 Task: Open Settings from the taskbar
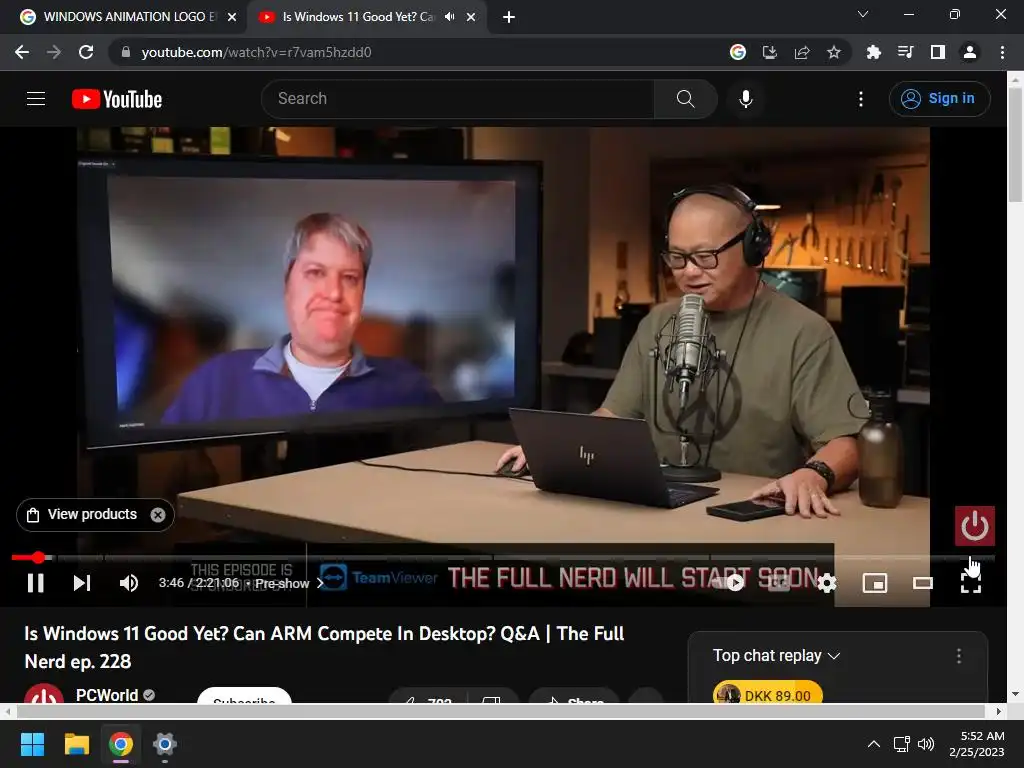165,744
